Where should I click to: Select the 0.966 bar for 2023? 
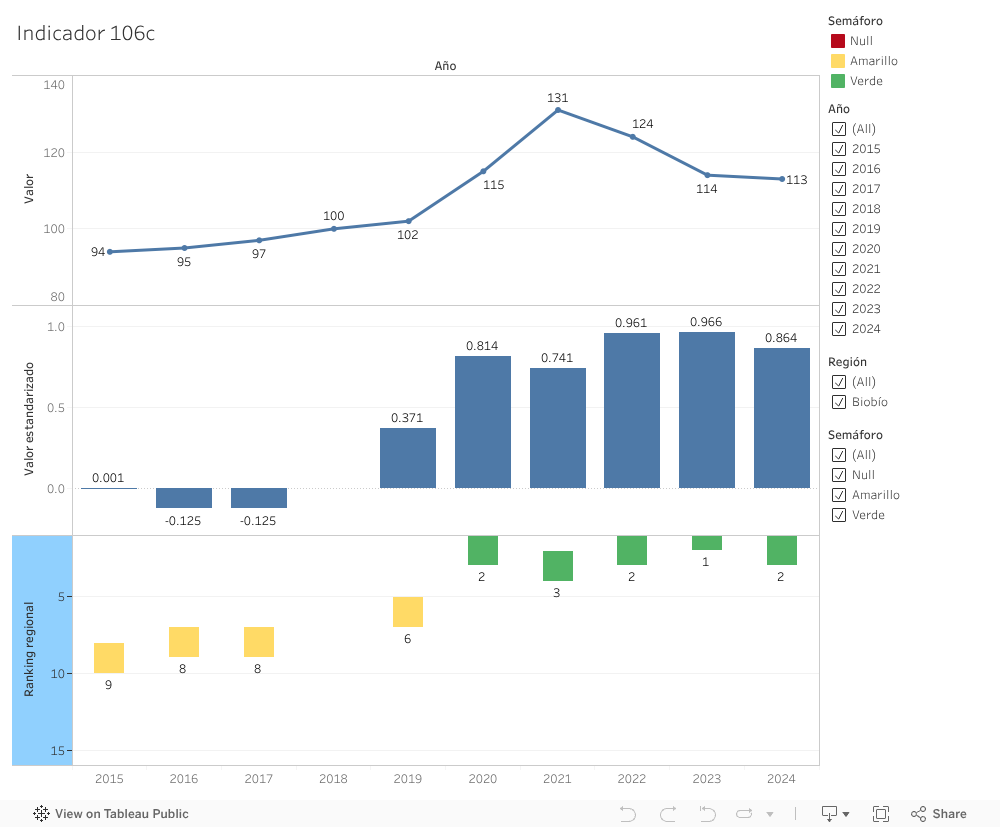tap(707, 410)
